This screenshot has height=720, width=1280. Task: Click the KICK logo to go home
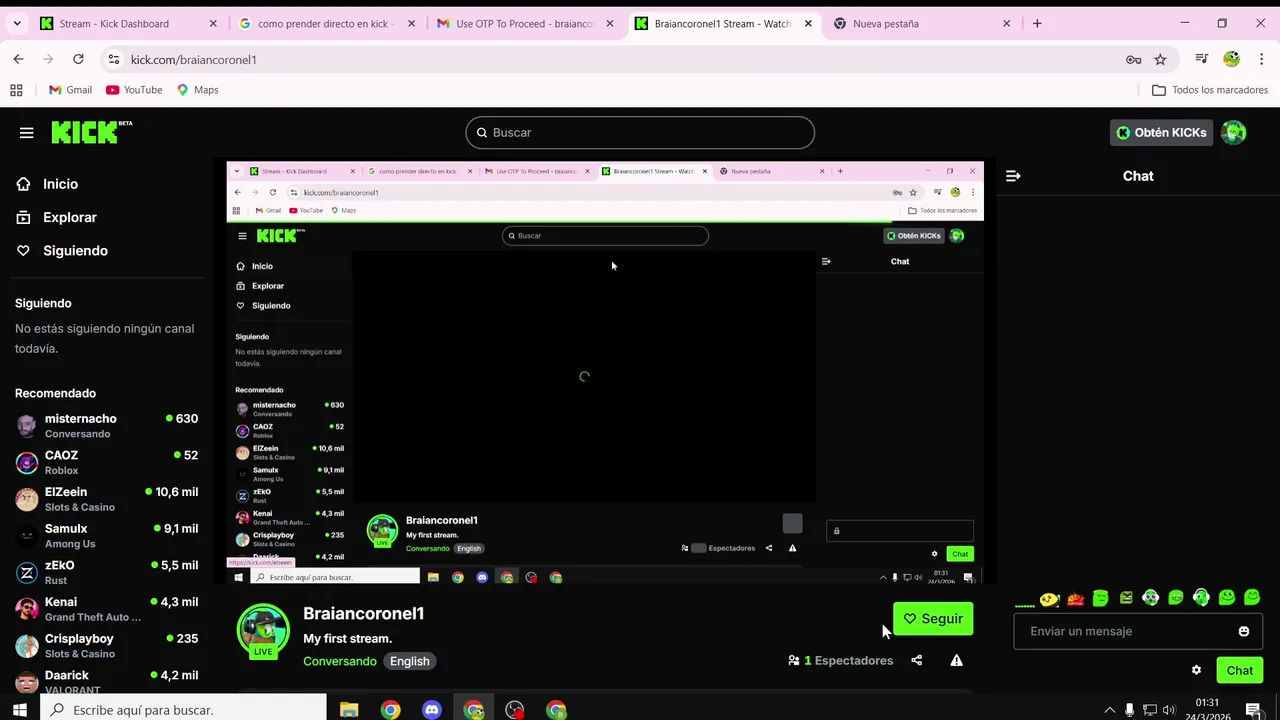tap(91, 132)
